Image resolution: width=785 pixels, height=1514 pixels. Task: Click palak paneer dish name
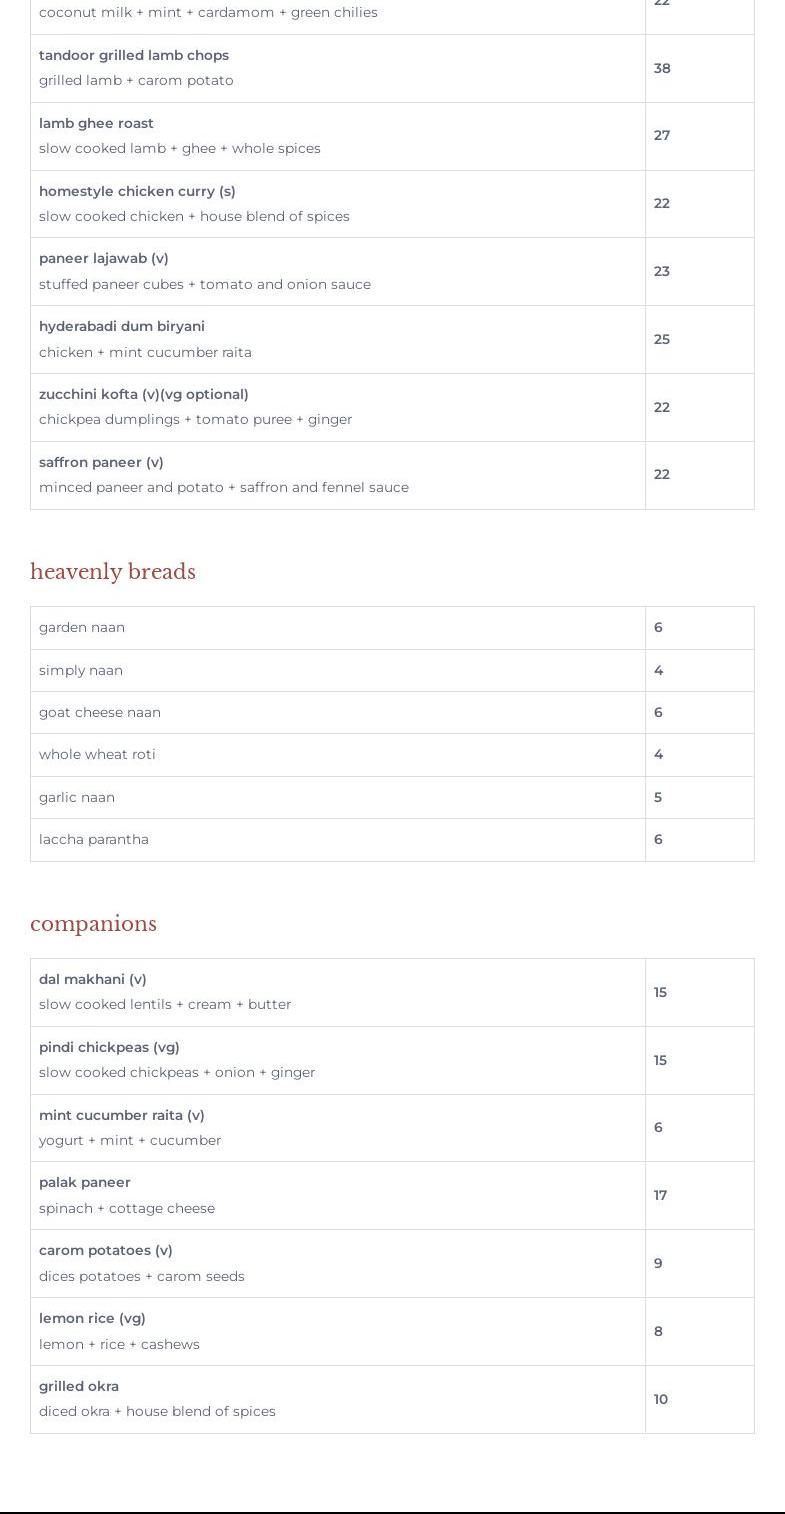85,1182
